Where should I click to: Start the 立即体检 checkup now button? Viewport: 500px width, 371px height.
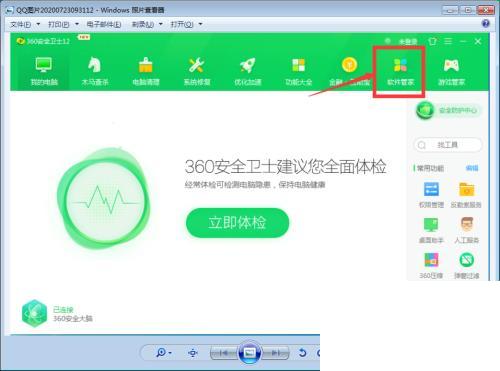[237, 223]
